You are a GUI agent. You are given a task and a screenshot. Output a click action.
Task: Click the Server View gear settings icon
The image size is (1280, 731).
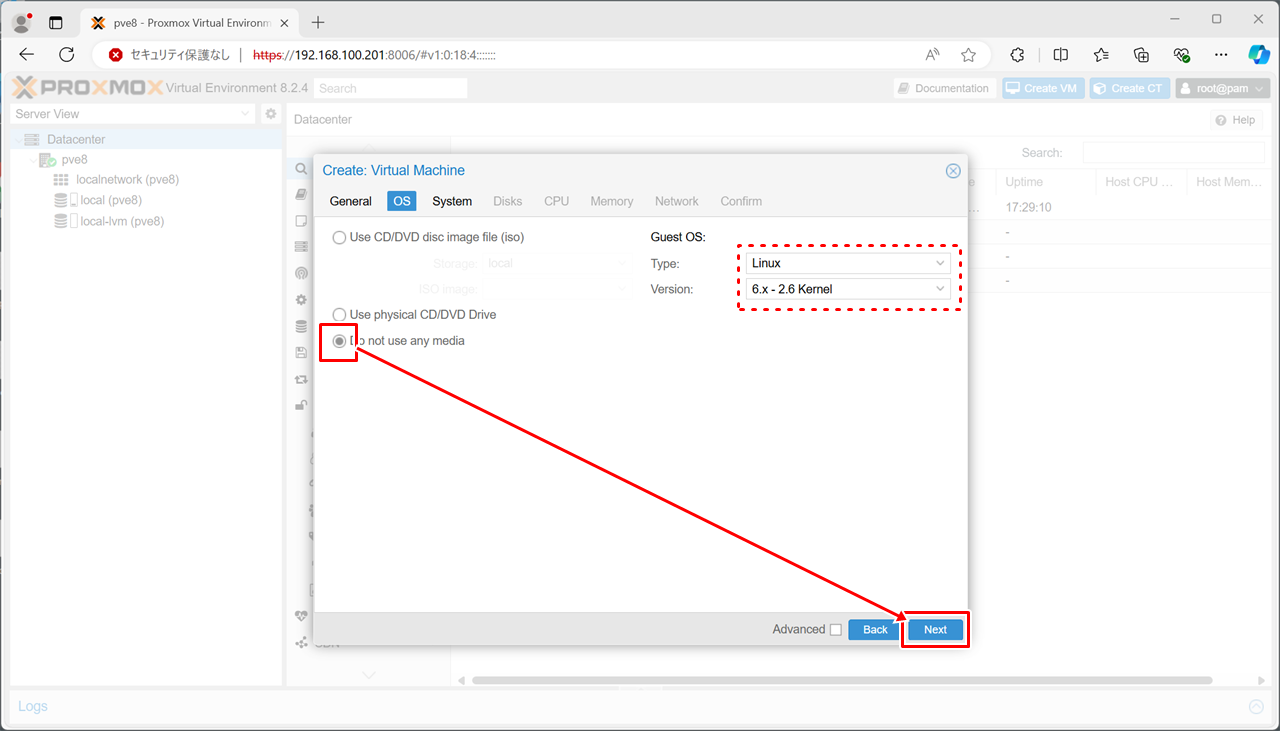270,114
